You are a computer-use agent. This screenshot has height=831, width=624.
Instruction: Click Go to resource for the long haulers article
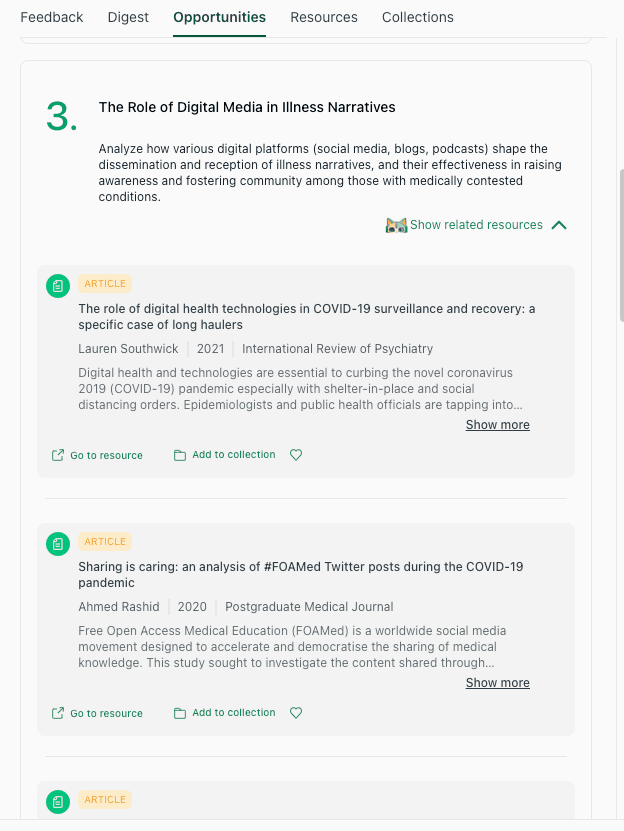pyautogui.click(x=106, y=455)
